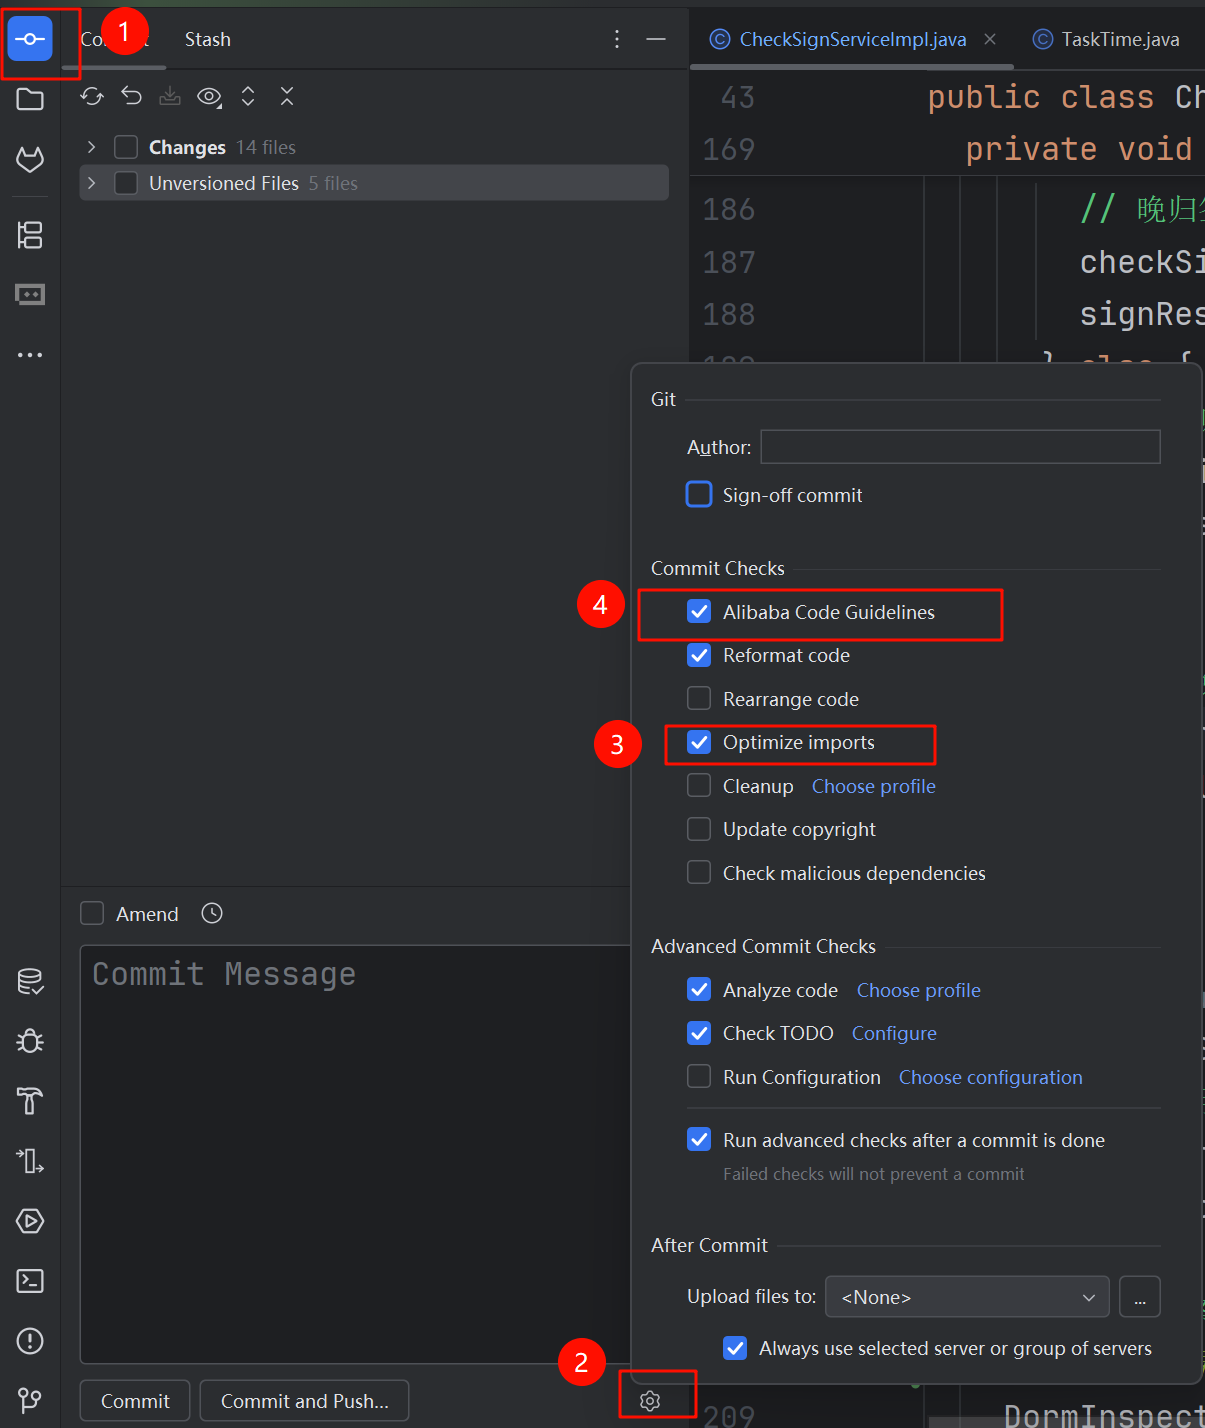Screen dimensions: 1205x1428
Task: Open commit history with the clock icon
Action: (211, 913)
